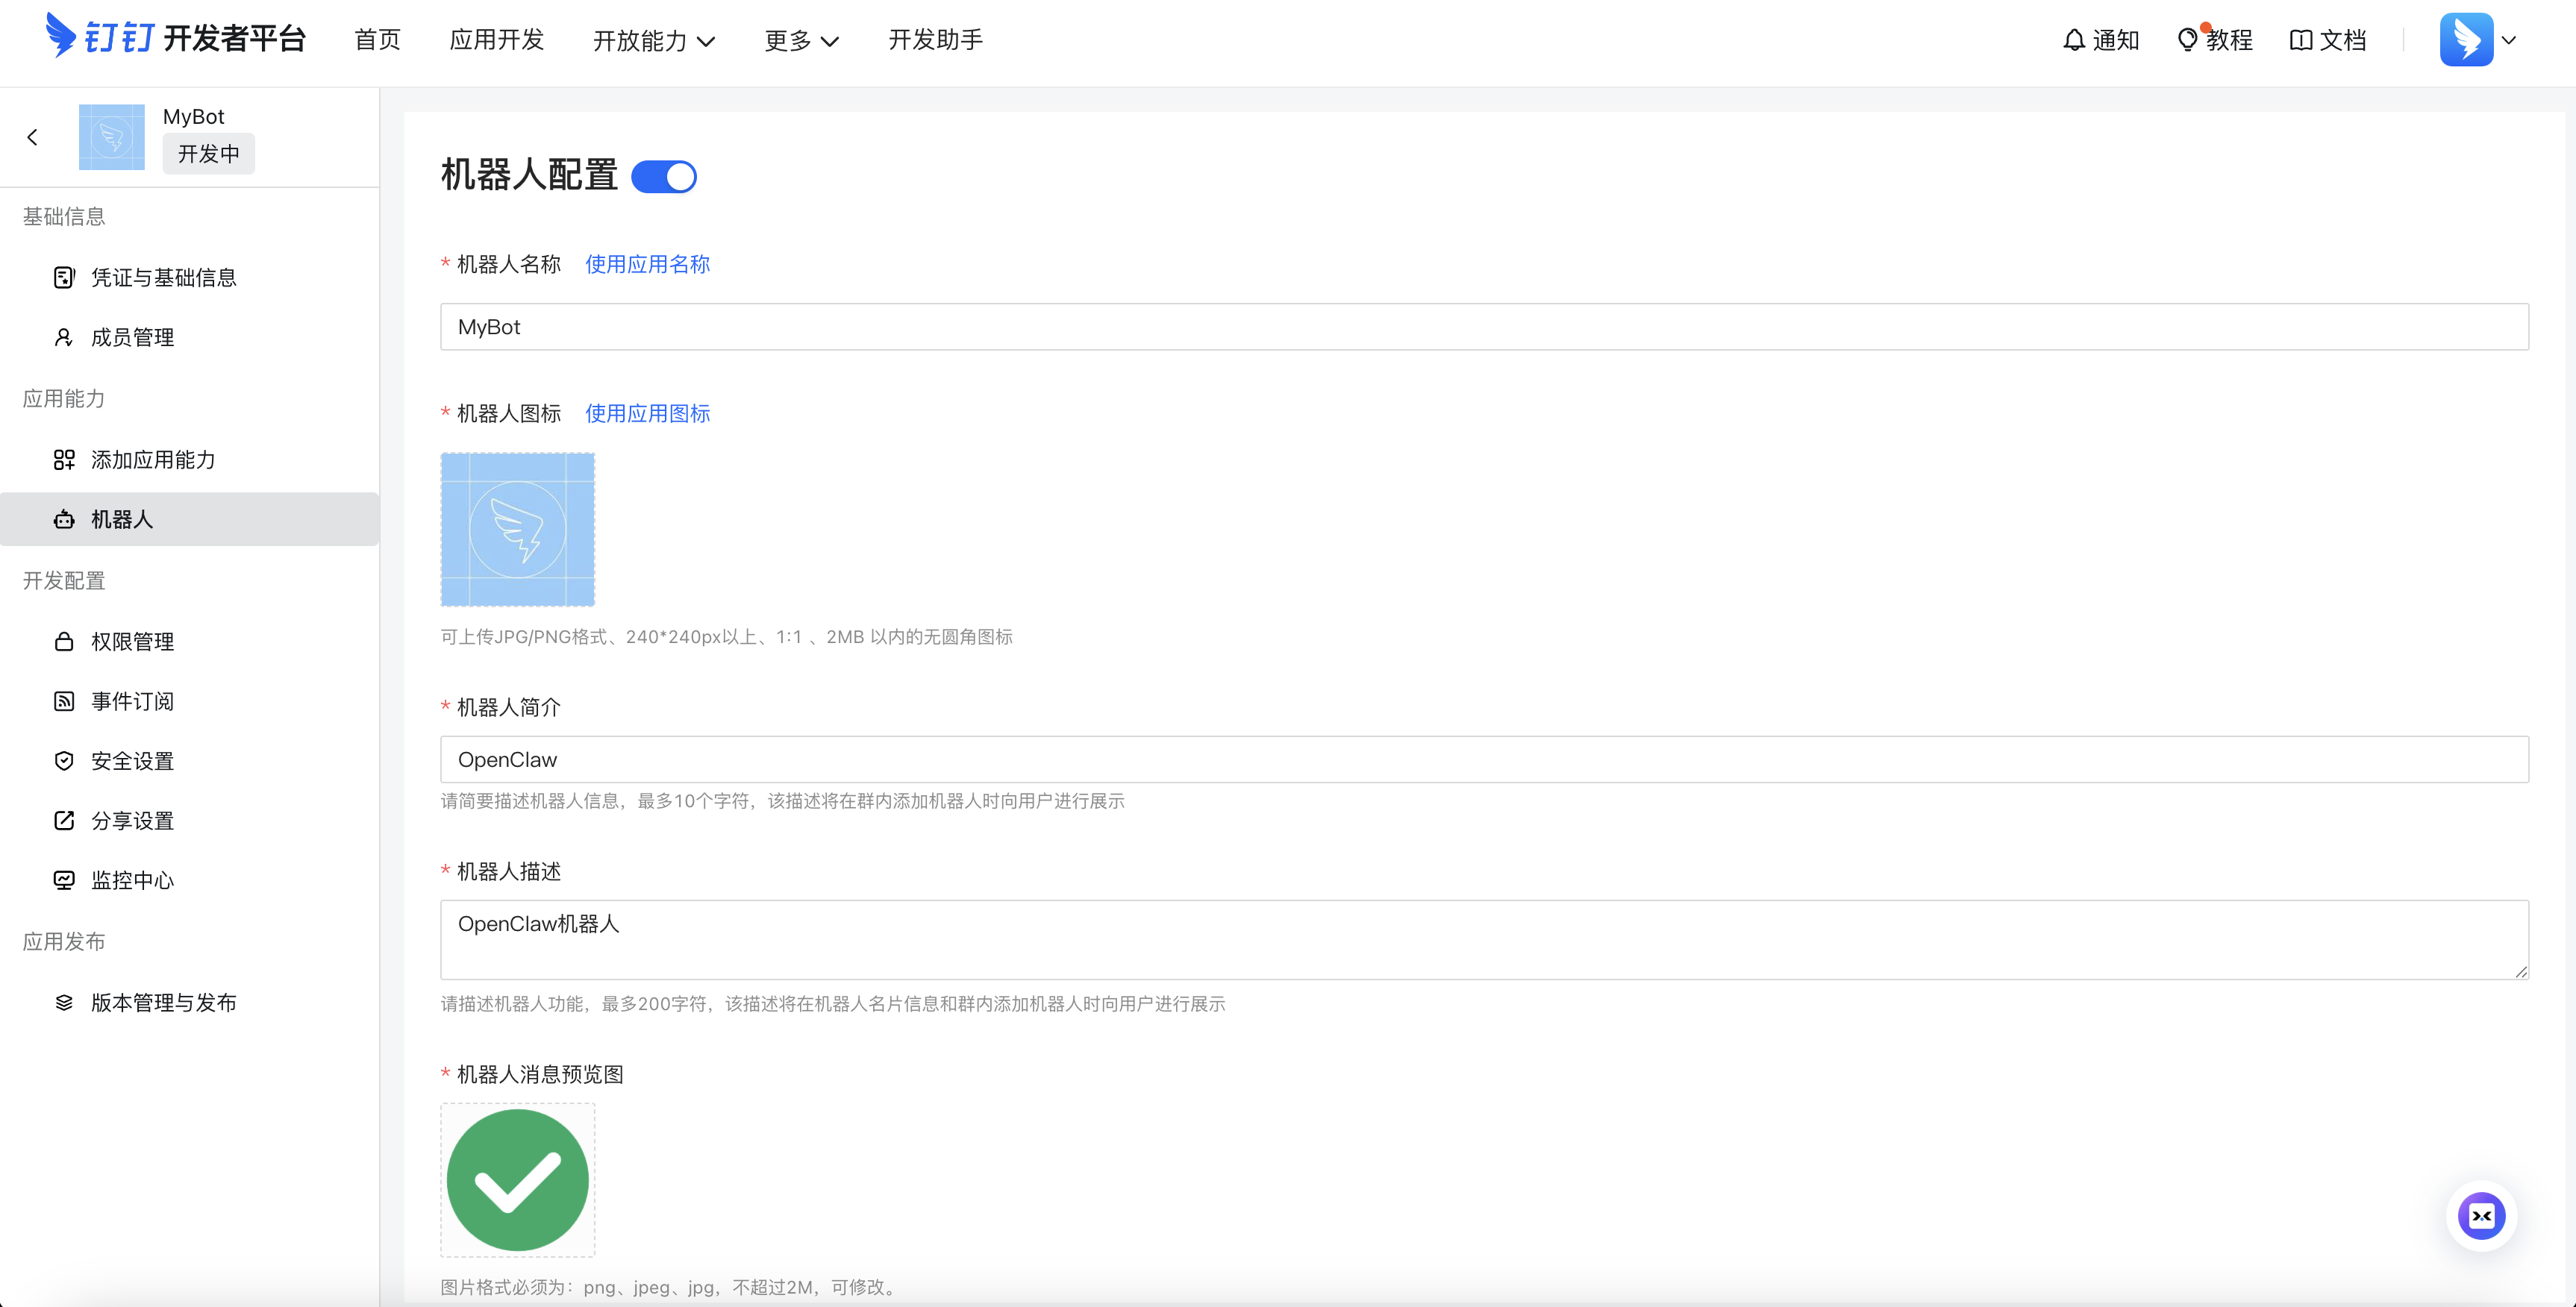Screen dimensions: 2576x1307
Task: Open 开发助手 in top navigation
Action: pos(935,40)
